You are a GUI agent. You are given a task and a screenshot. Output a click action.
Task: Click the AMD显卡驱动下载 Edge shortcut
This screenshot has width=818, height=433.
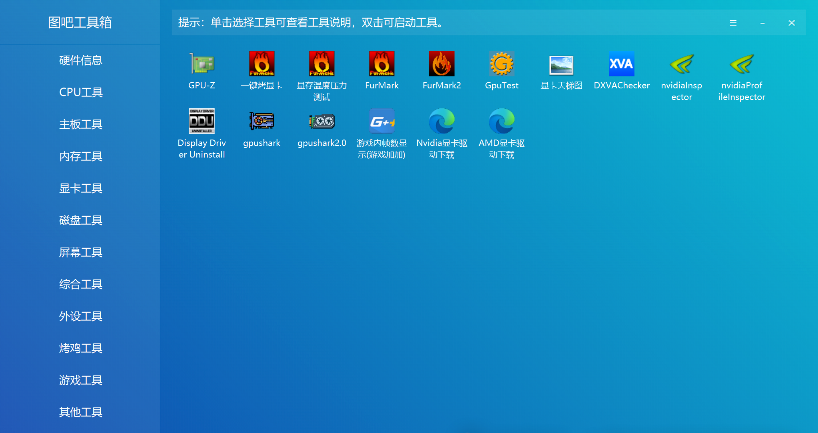[501, 122]
